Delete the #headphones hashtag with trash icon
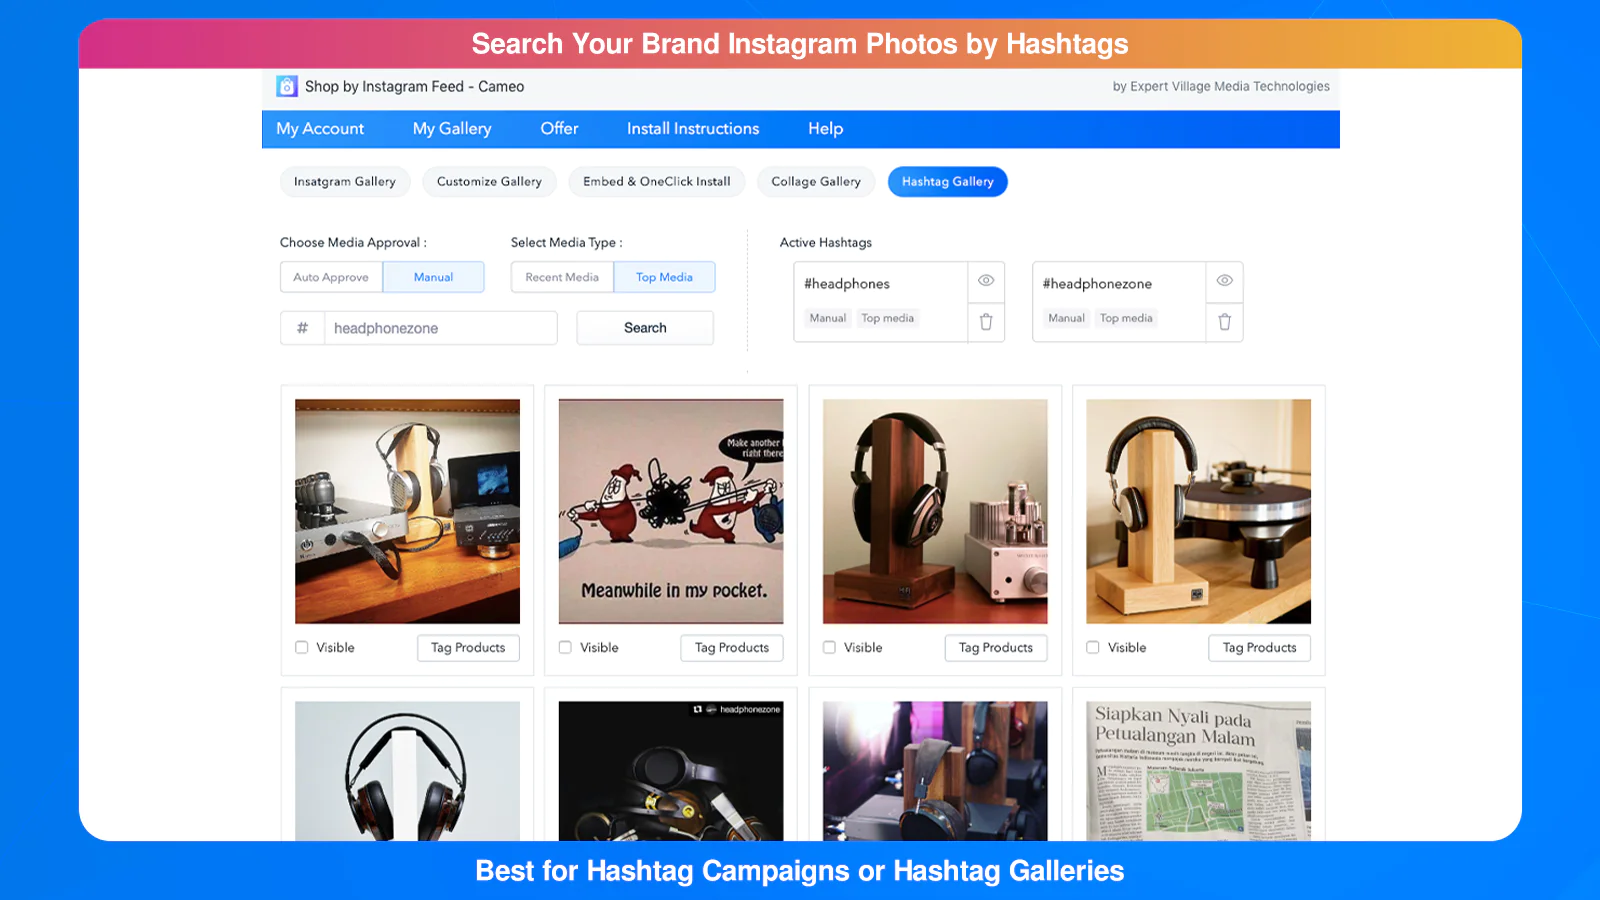1600x900 pixels. [986, 322]
